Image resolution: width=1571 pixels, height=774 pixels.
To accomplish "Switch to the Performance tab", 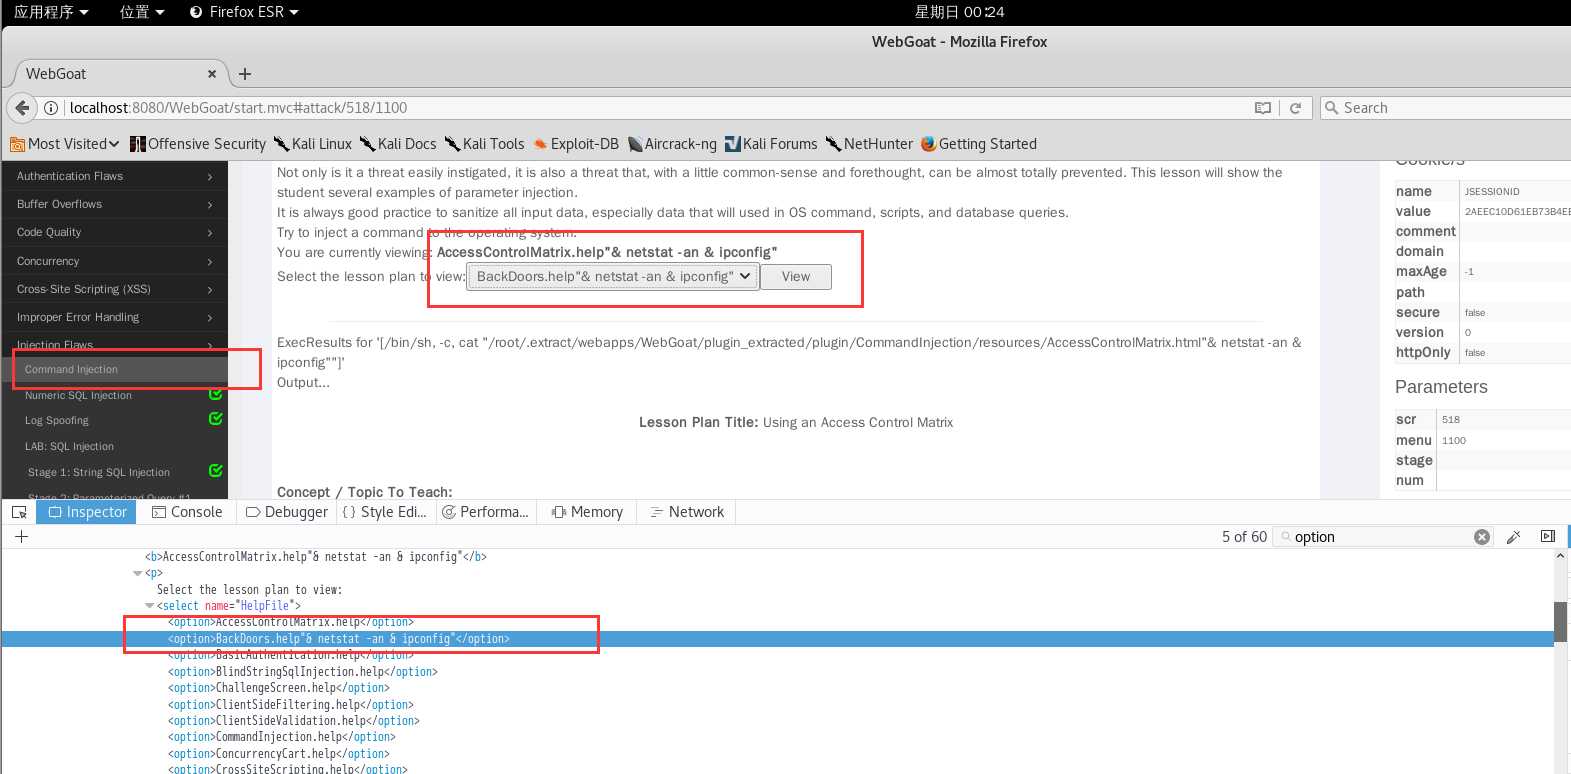I will click(486, 512).
